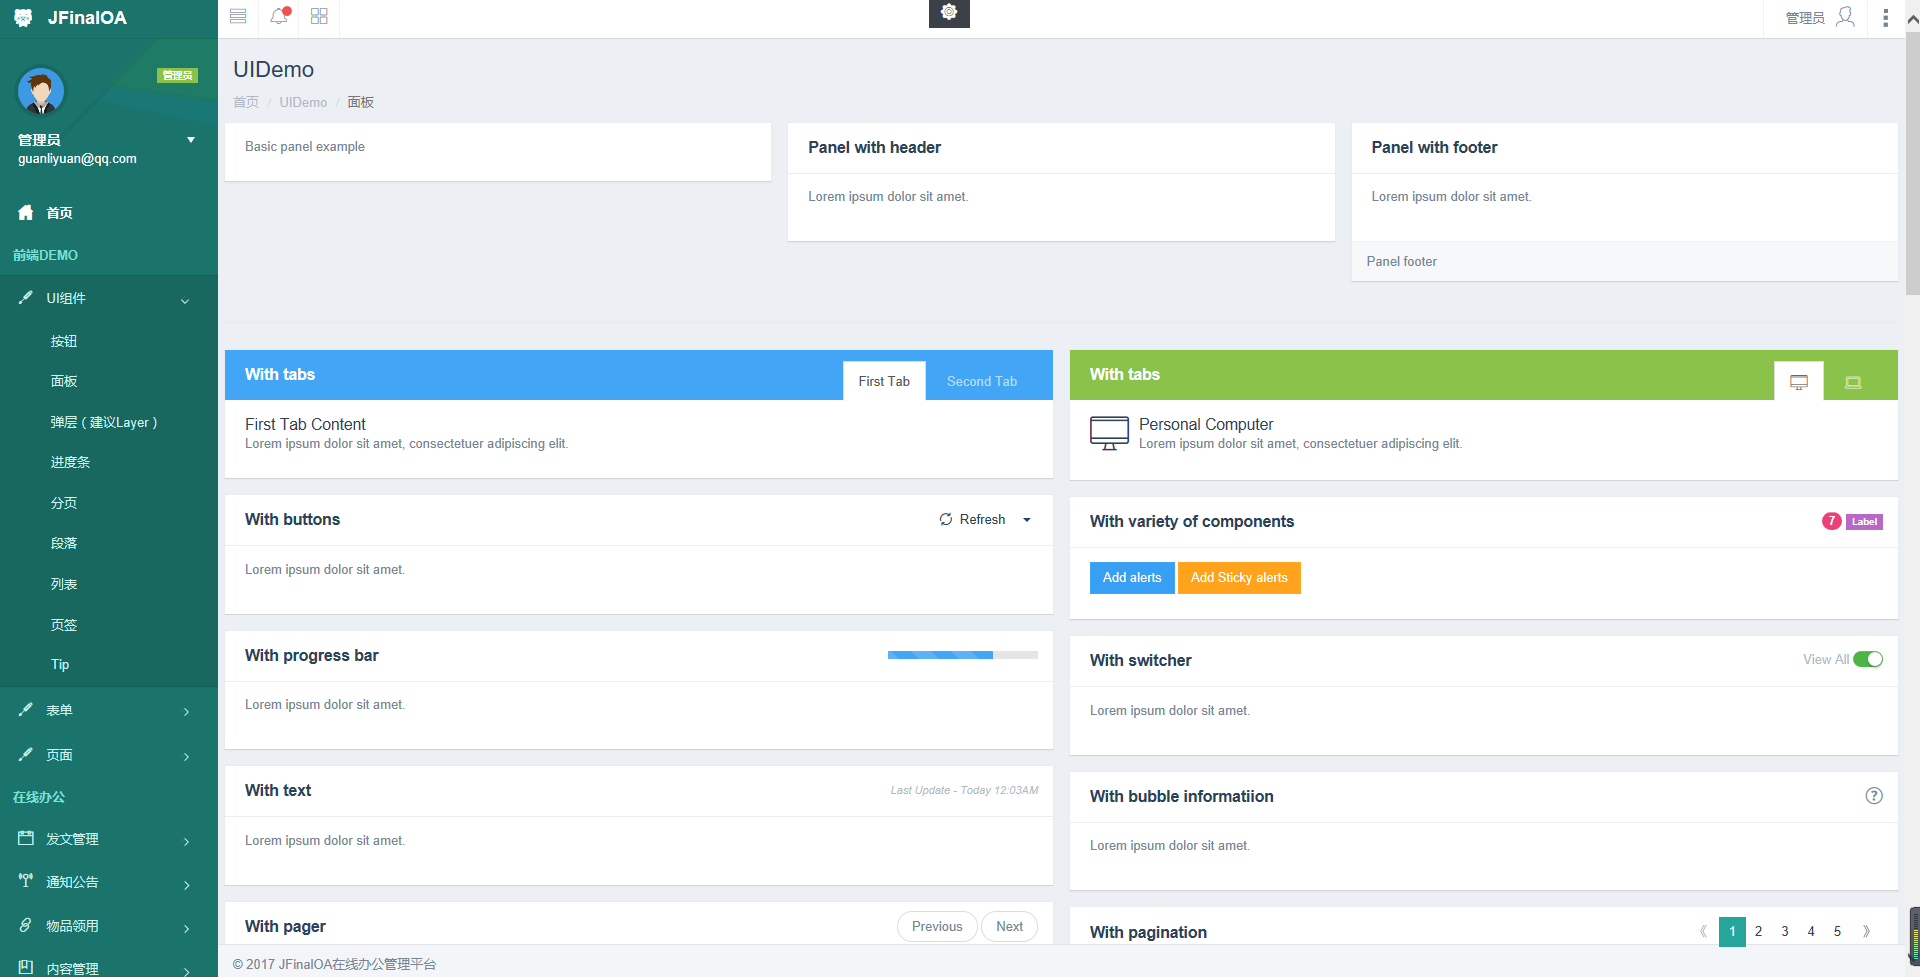Select the laptop tab icon in green panel
The height and width of the screenshot is (977, 1920).
[1853, 381]
